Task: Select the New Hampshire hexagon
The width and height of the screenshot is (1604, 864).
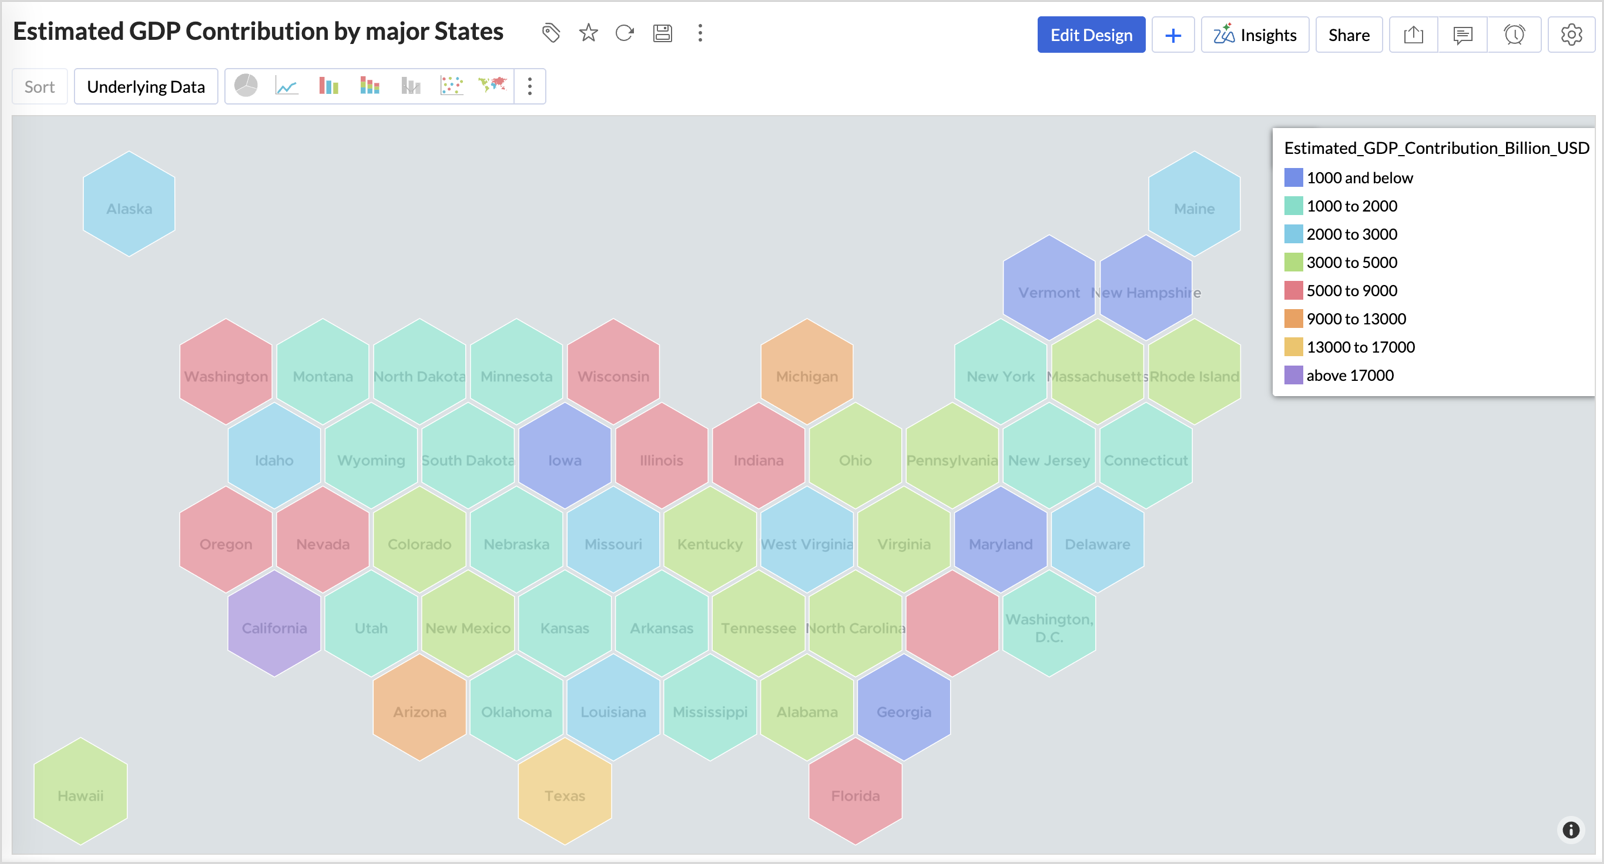Action: tap(1146, 288)
